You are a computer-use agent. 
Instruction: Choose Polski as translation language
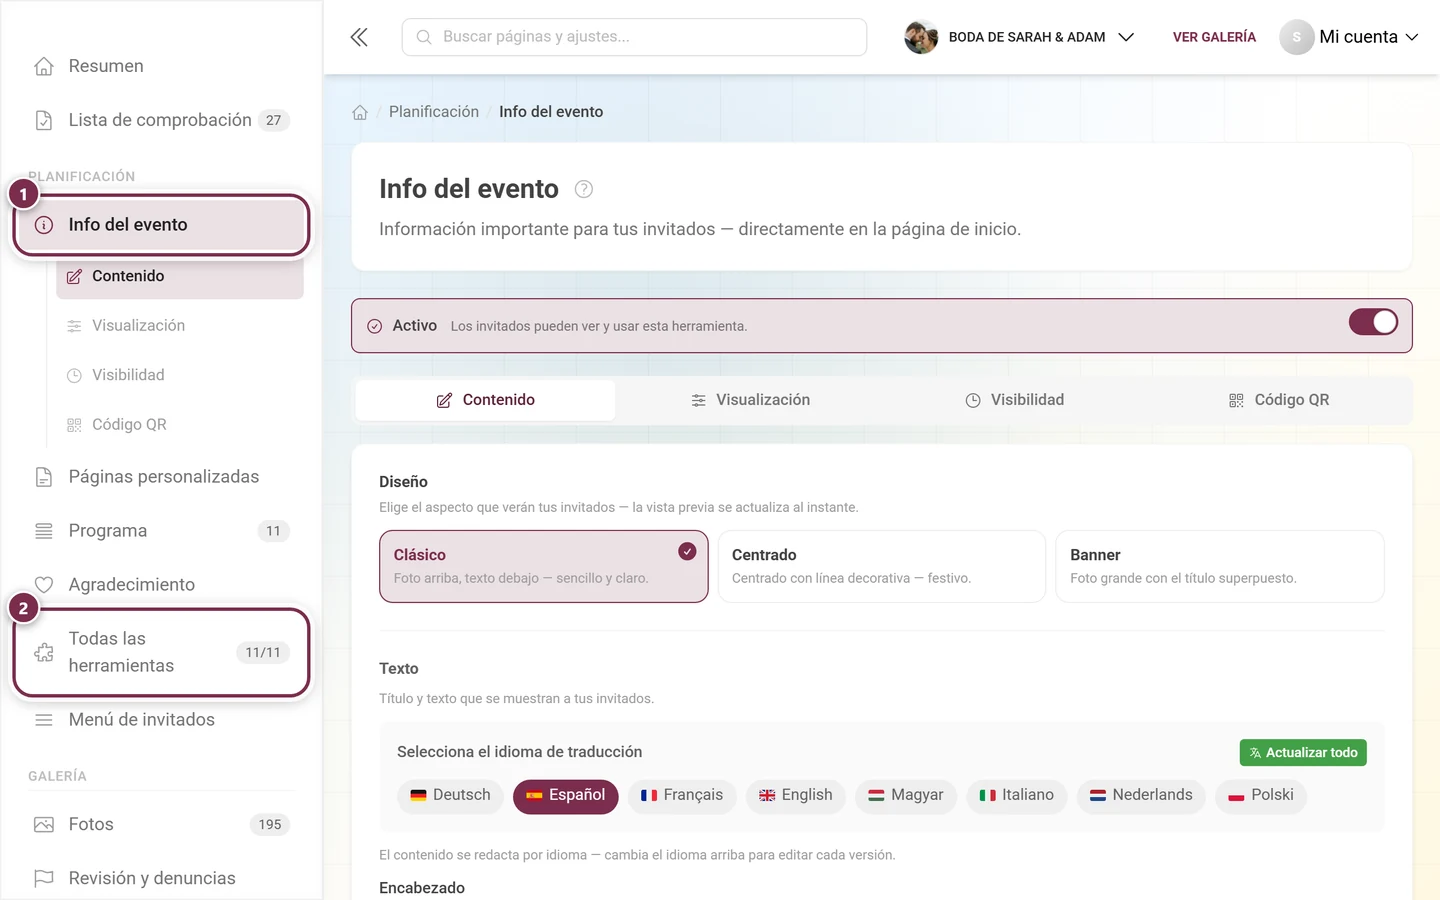(1261, 796)
